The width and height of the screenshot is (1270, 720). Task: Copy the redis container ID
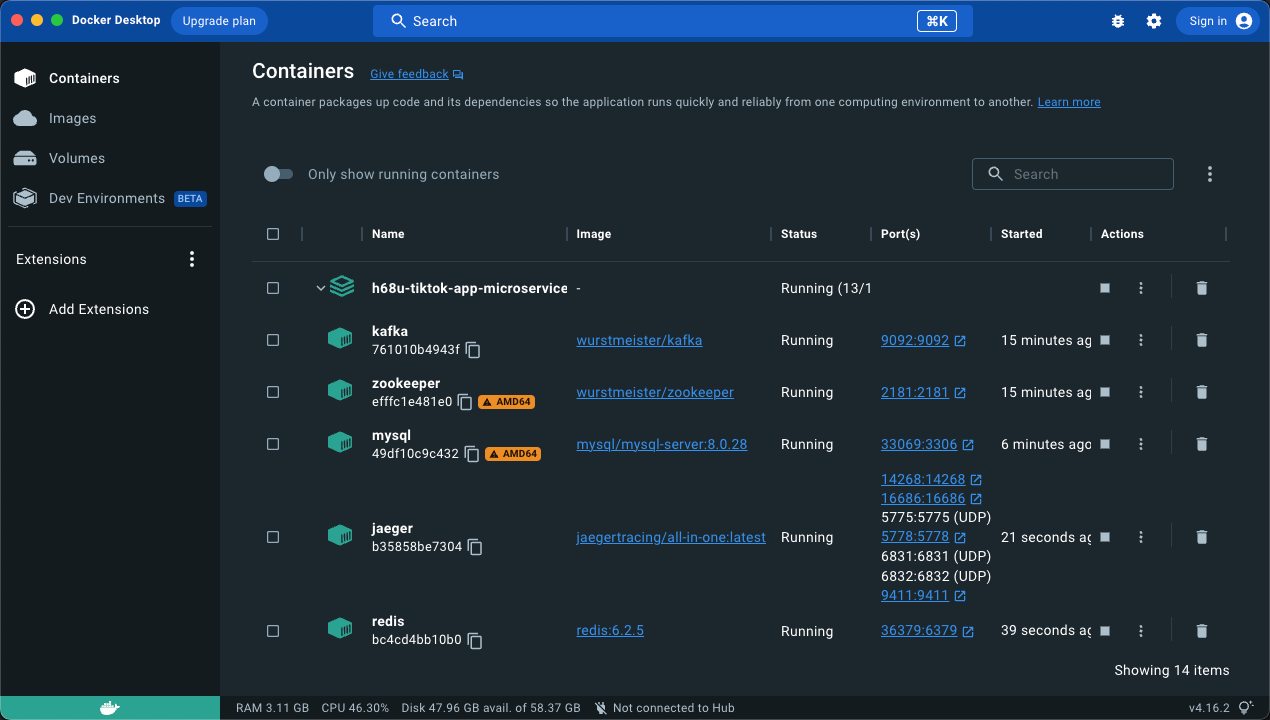(475, 640)
